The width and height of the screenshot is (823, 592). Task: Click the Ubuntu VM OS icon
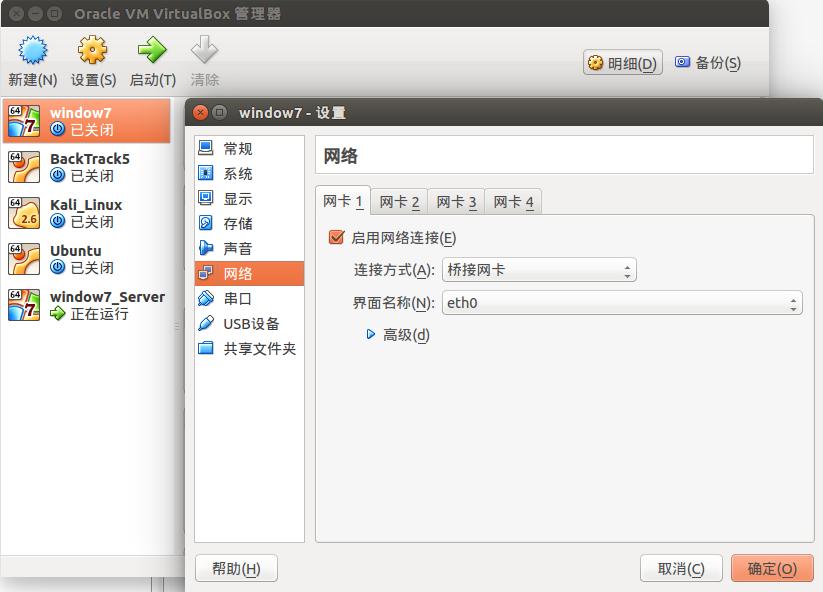(x=24, y=259)
